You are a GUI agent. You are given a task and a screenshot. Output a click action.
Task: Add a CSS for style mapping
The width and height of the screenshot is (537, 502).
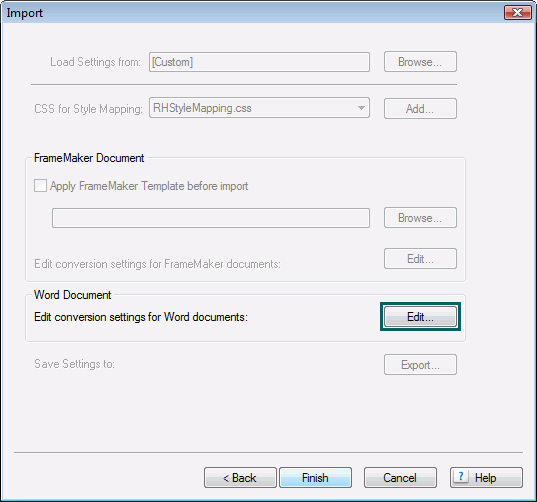tap(420, 109)
